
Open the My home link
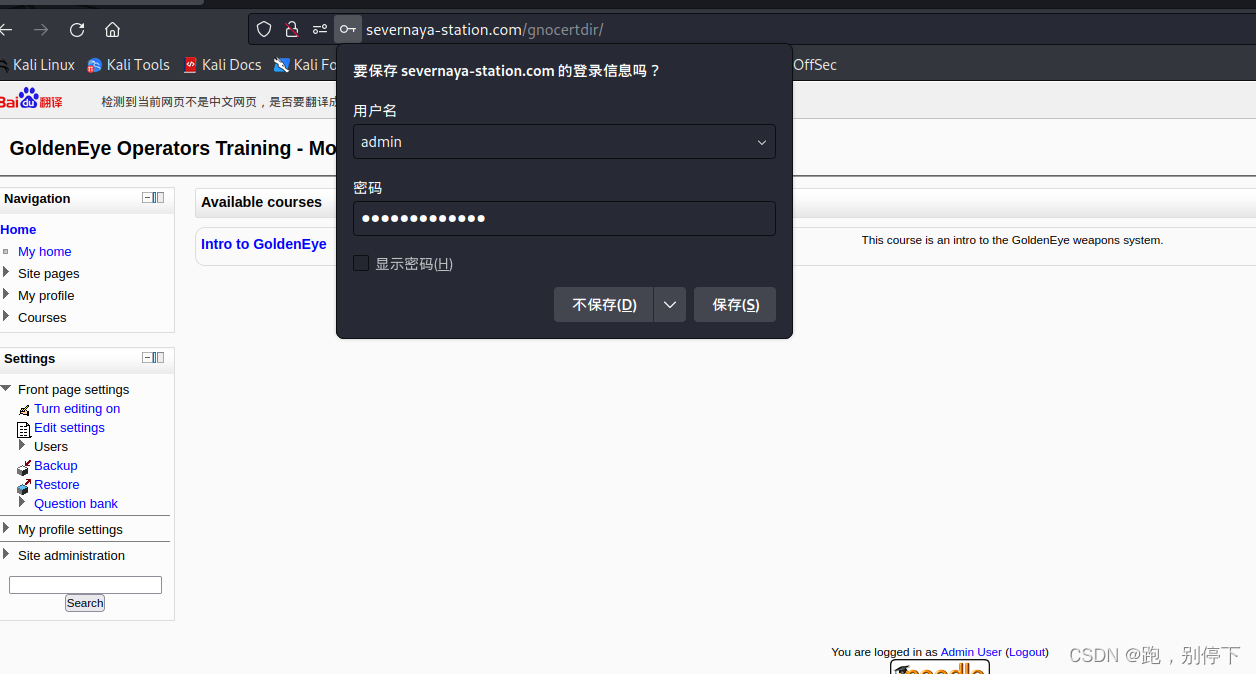click(44, 252)
